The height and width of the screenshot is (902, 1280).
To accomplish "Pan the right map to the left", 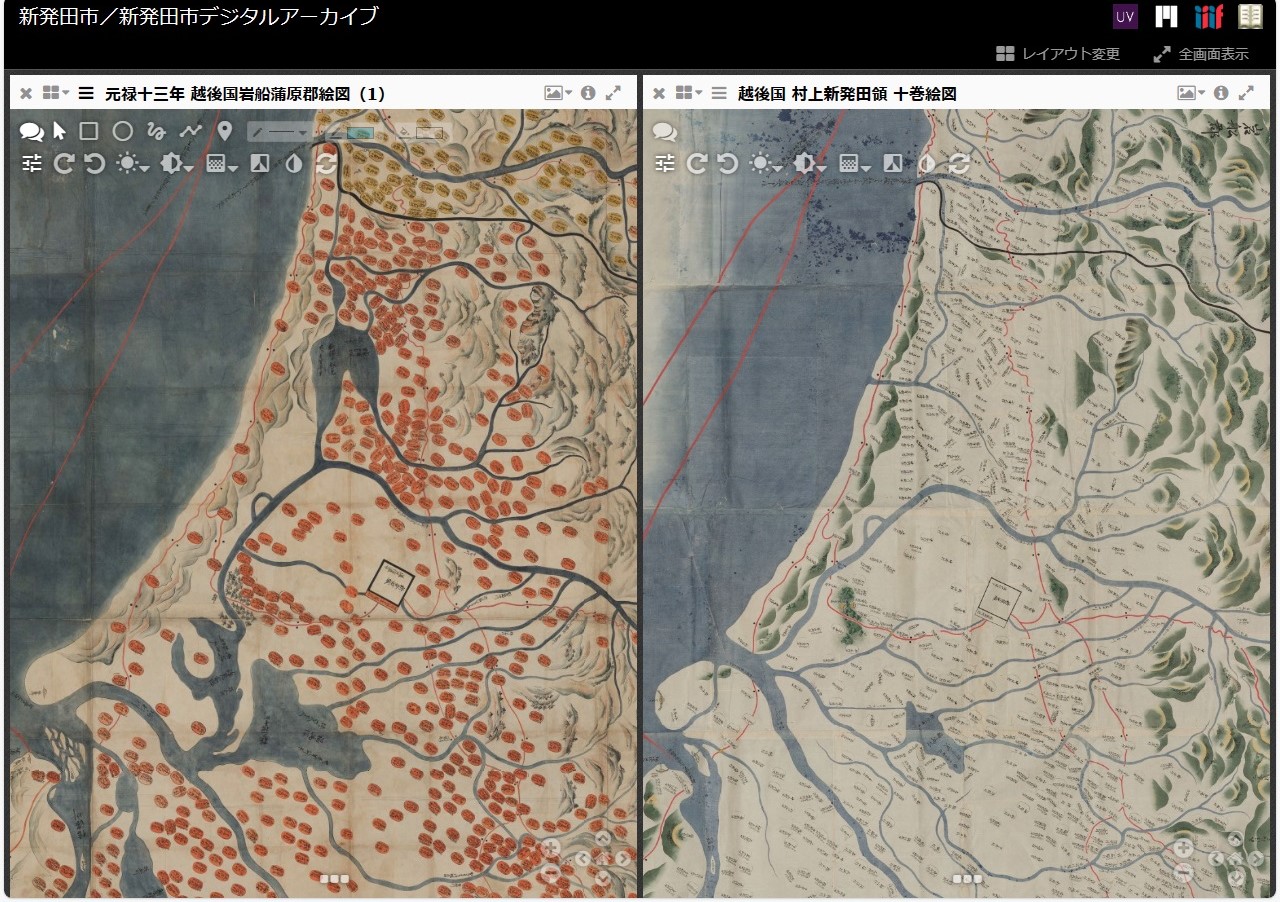I will pyautogui.click(x=1216, y=858).
